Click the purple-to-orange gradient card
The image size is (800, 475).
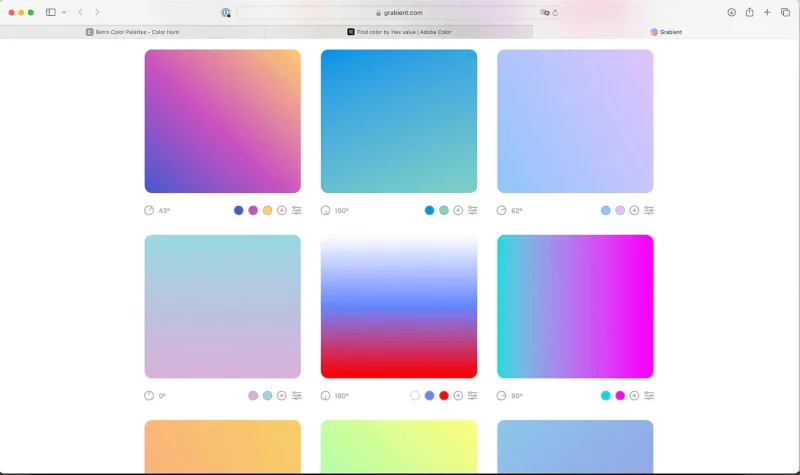point(222,121)
